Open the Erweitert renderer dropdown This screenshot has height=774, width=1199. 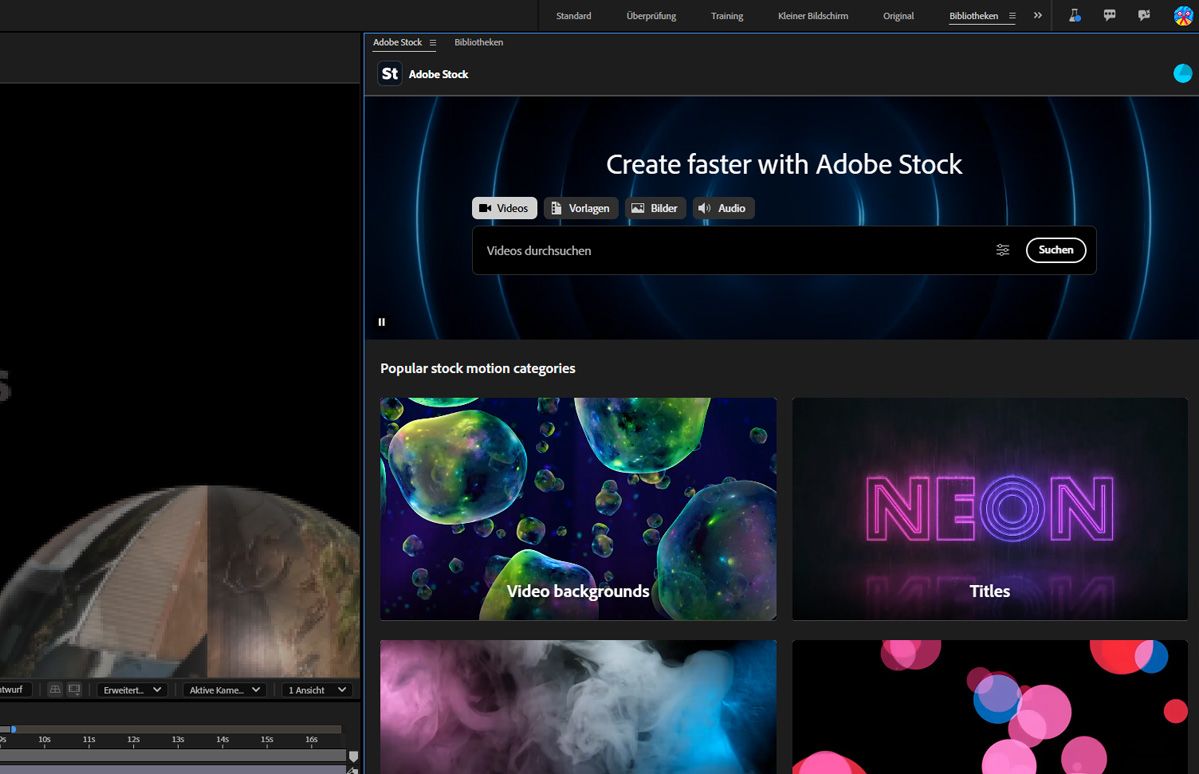[x=132, y=690]
